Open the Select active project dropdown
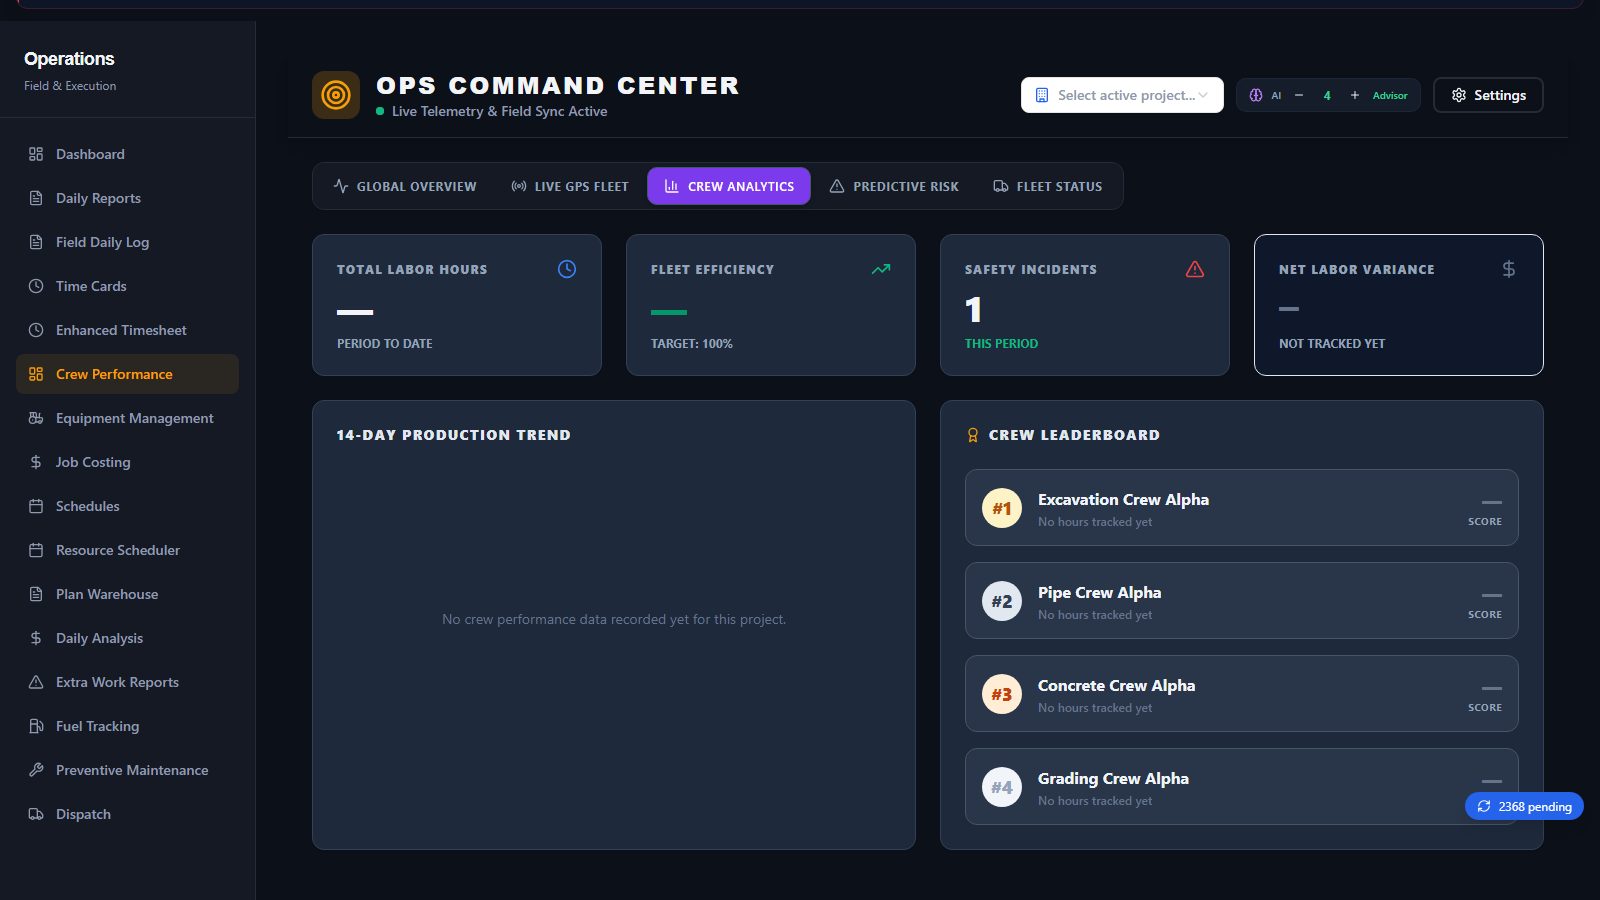This screenshot has height=900, width=1600. point(1122,95)
